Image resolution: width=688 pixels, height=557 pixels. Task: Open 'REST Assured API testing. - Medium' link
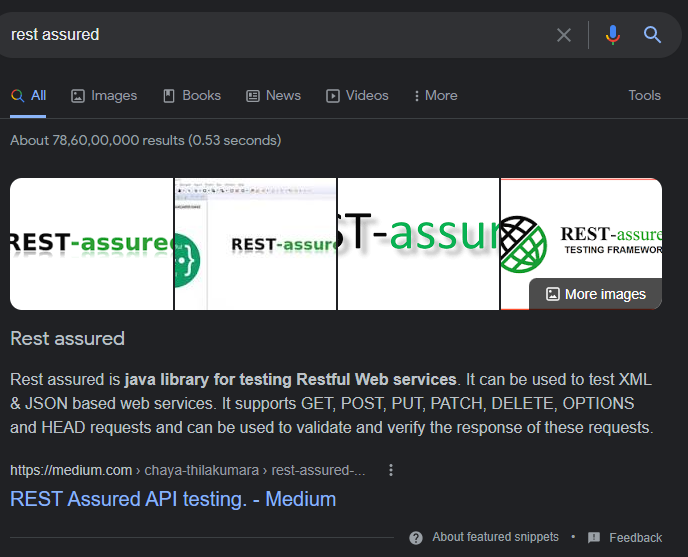pyautogui.click(x=173, y=500)
